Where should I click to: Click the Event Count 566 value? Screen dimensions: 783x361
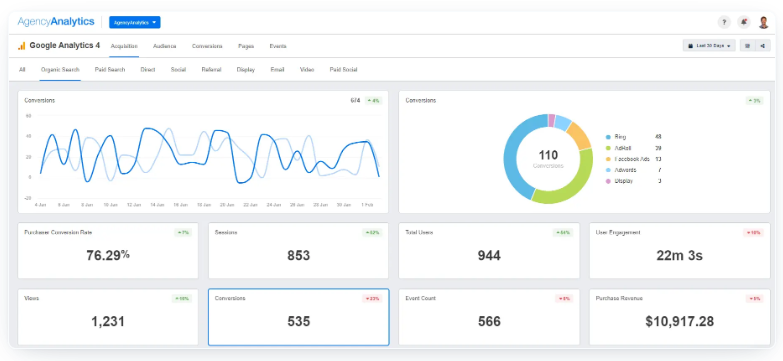point(489,322)
